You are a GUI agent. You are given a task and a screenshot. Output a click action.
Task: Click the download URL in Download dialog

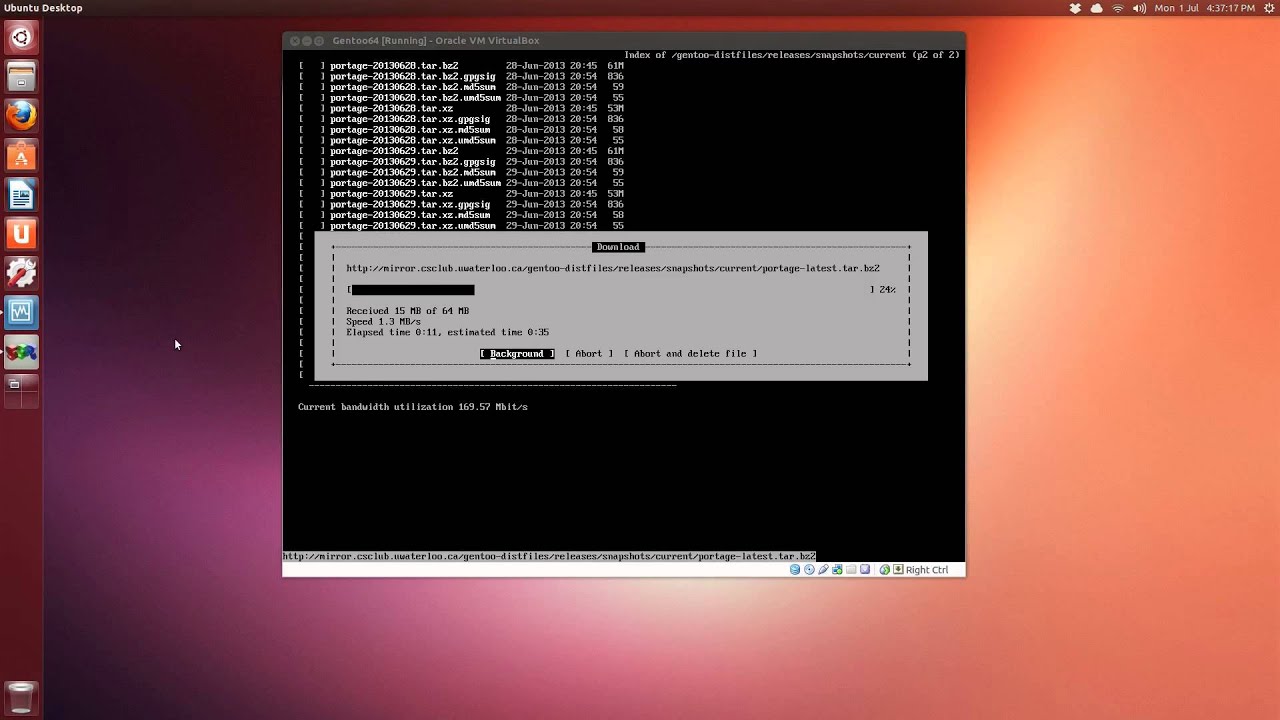click(613, 268)
